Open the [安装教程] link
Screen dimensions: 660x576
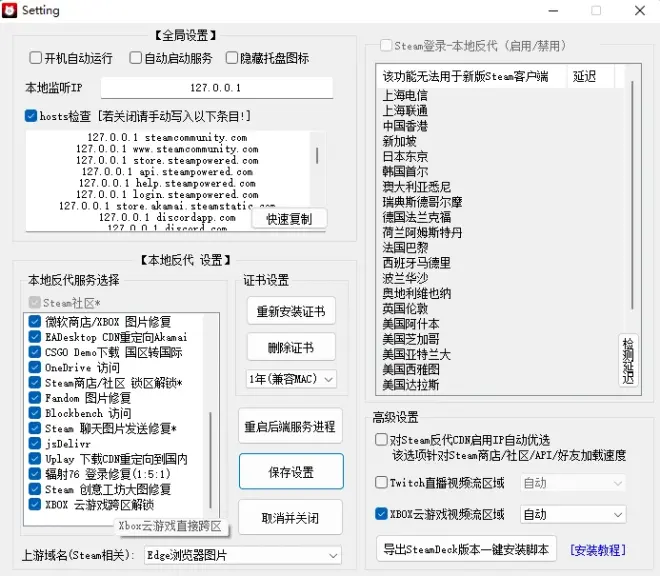click(598, 550)
